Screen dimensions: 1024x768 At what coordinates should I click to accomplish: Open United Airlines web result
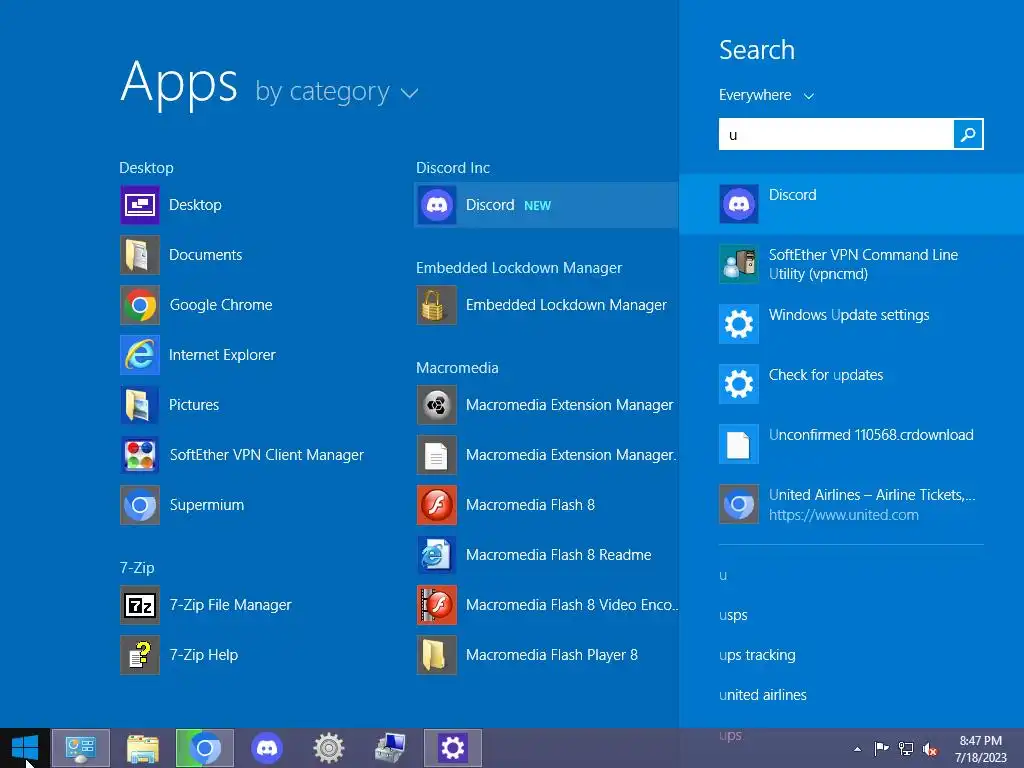click(851, 504)
